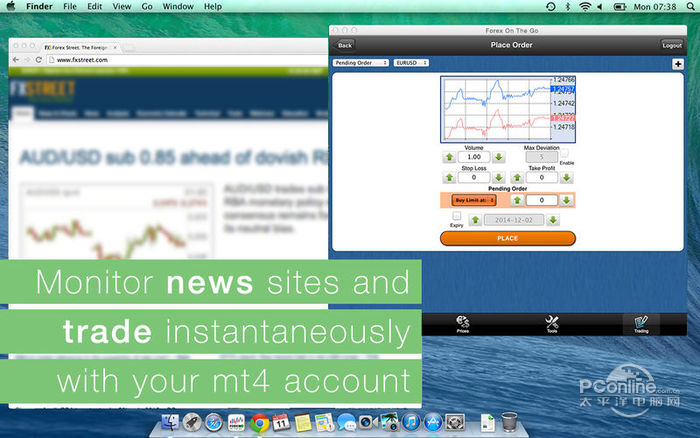Open the Prices tab icon
Viewport: 700px width, 438px height.
click(462, 324)
